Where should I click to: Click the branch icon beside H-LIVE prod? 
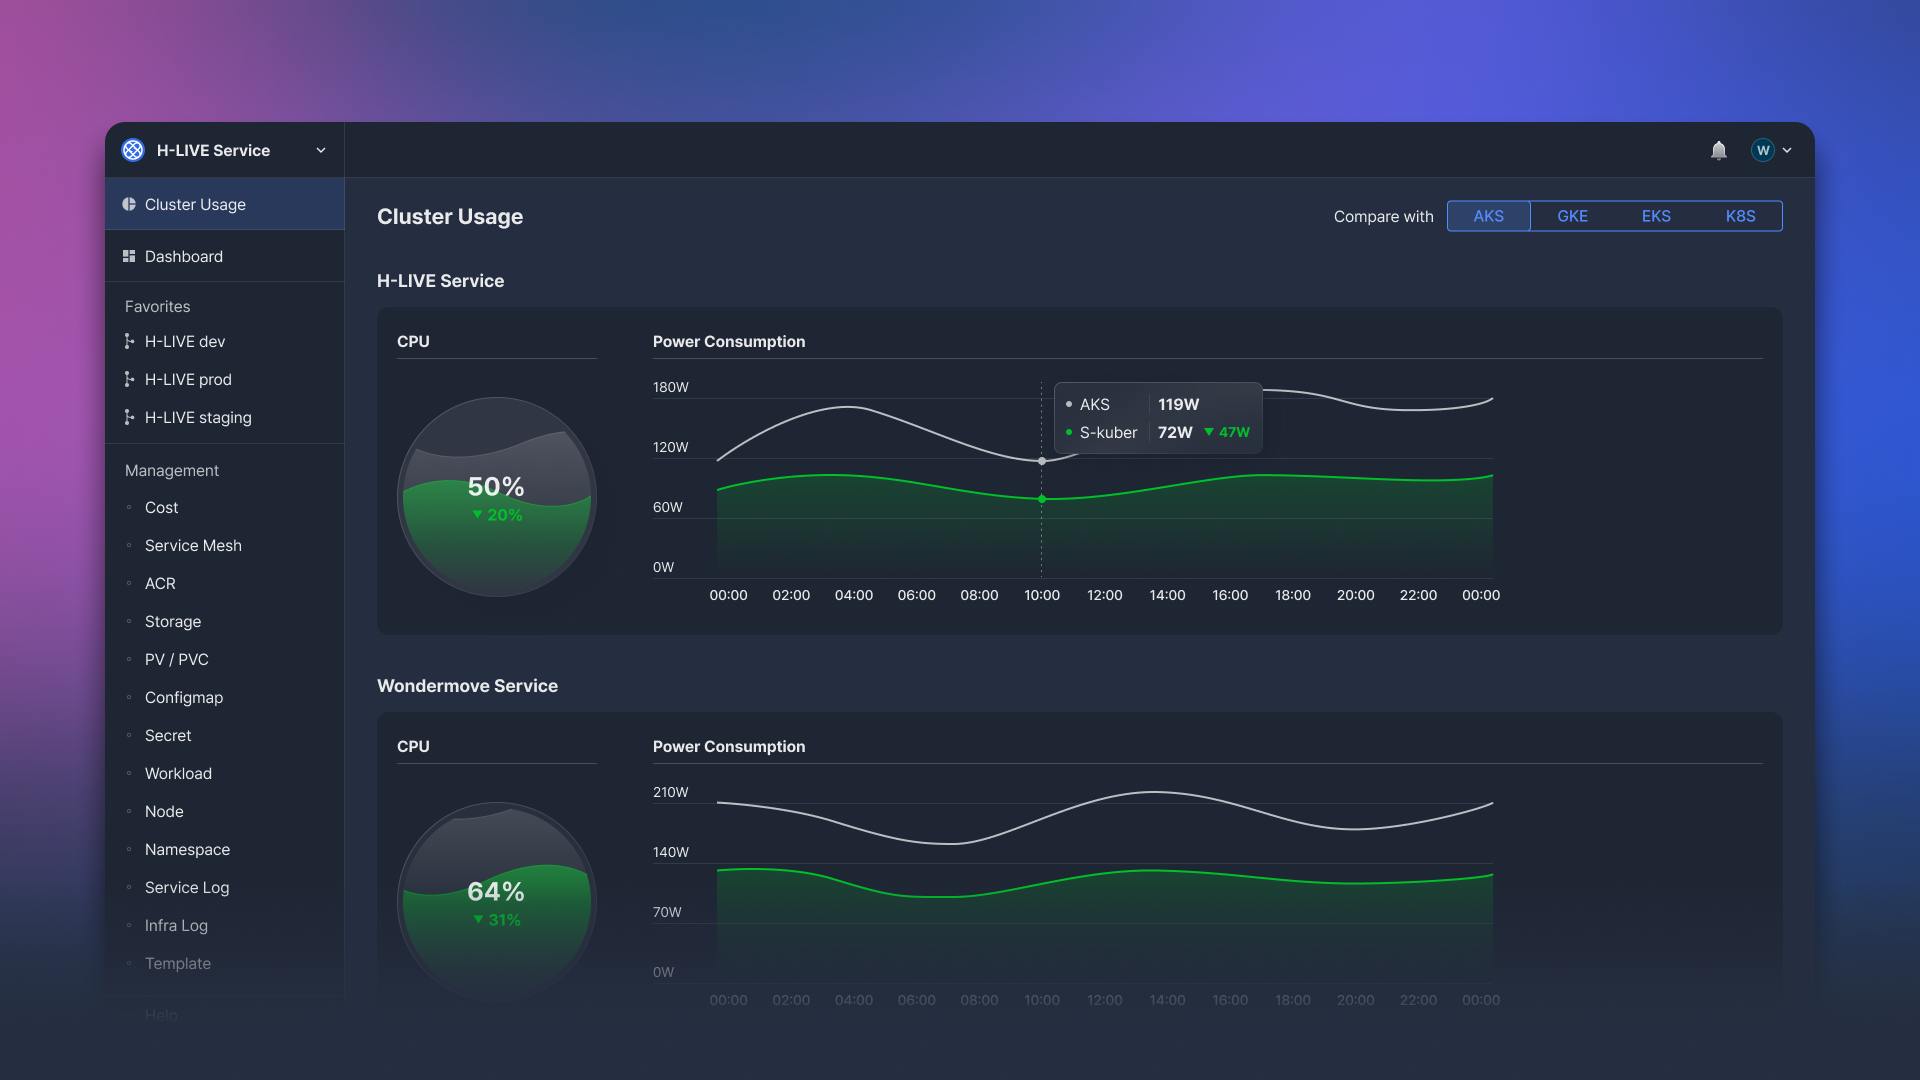(129, 379)
